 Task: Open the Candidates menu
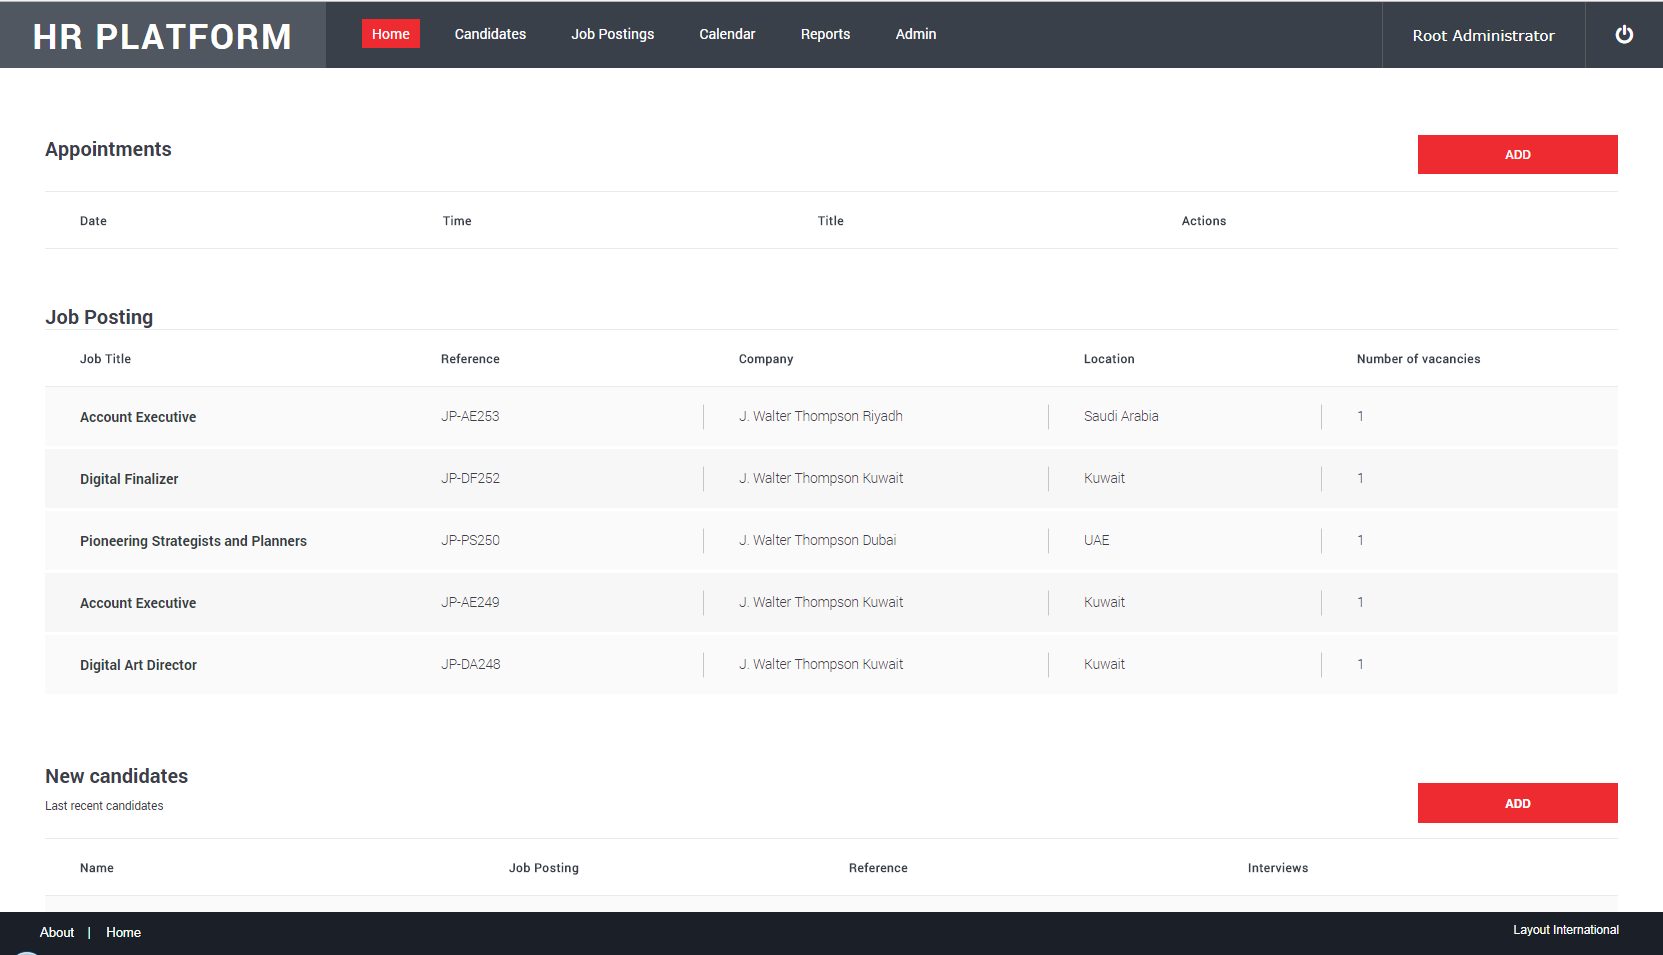point(490,34)
